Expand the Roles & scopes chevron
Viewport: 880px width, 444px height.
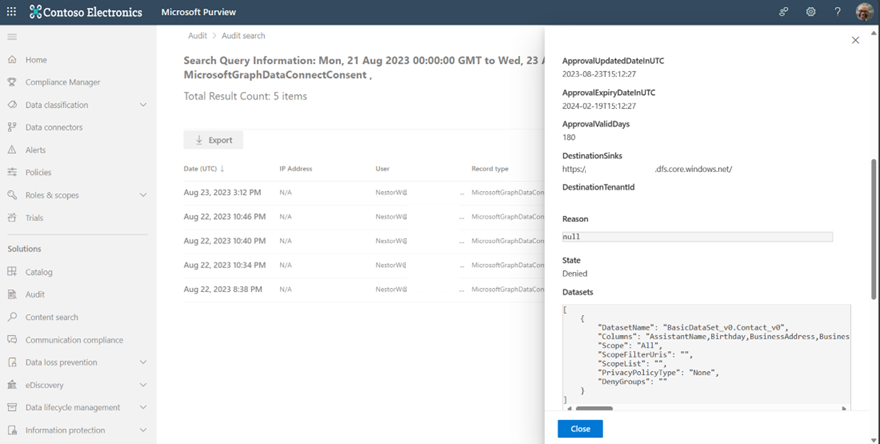pyautogui.click(x=143, y=195)
